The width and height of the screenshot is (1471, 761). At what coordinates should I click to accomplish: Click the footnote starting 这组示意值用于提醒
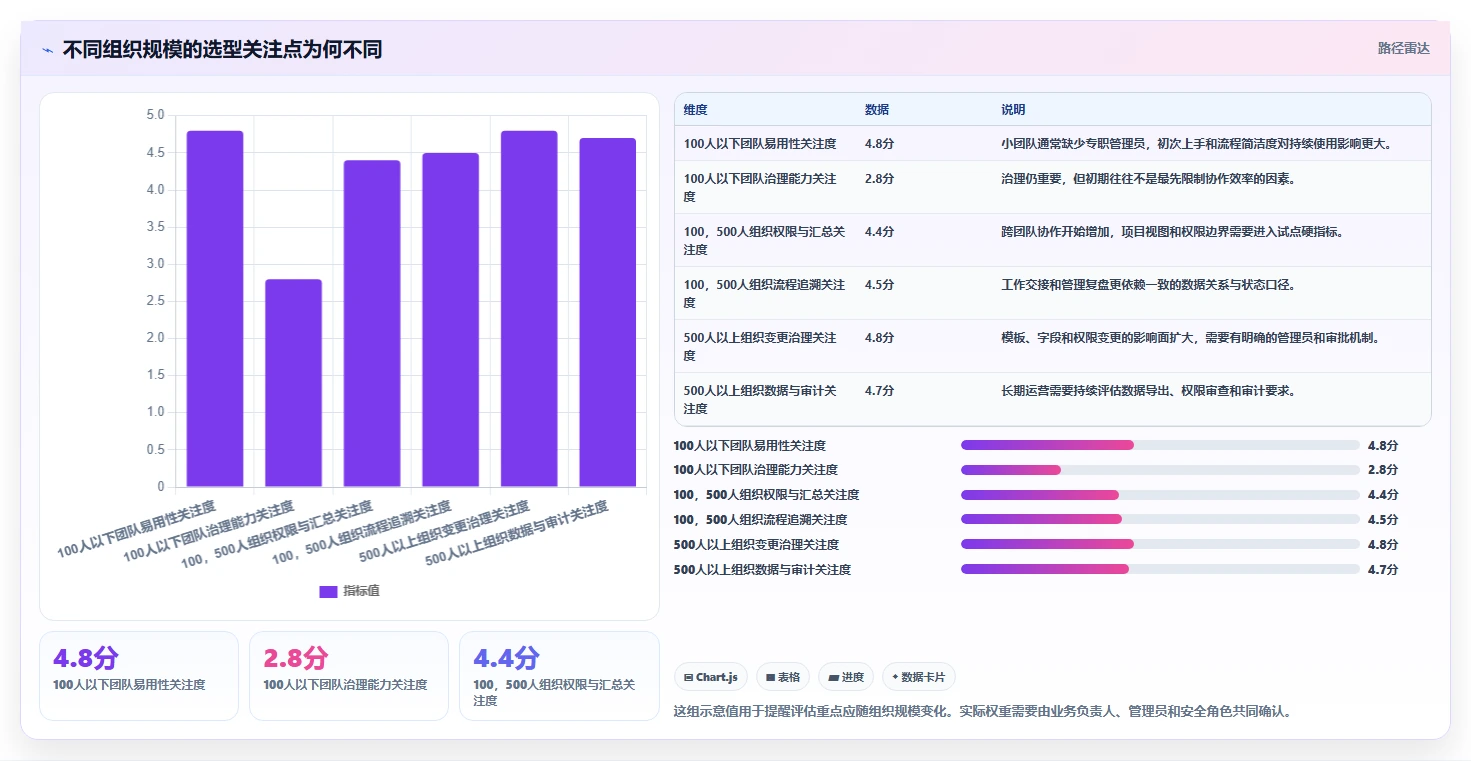tap(983, 712)
